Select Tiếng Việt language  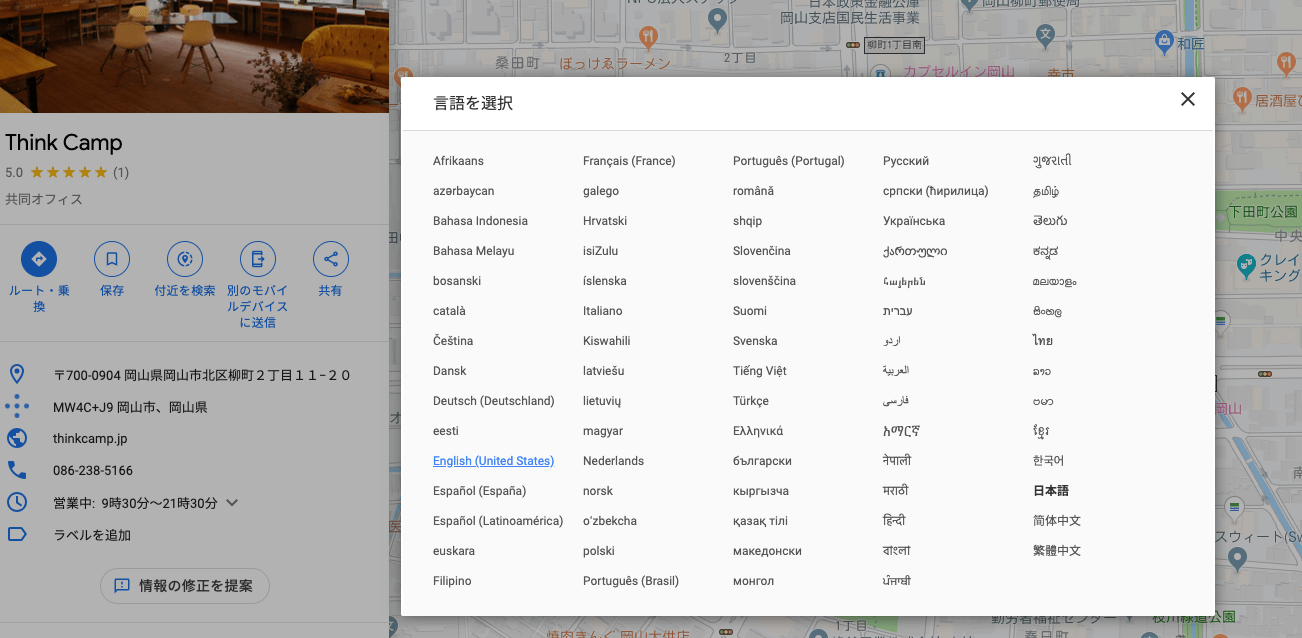760,371
